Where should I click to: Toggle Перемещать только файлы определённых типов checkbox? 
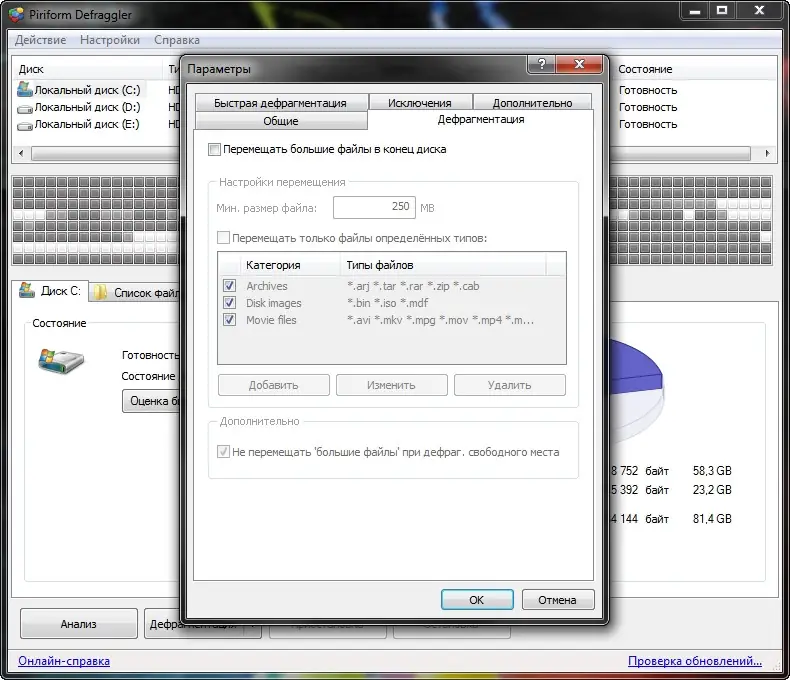[x=223, y=238]
